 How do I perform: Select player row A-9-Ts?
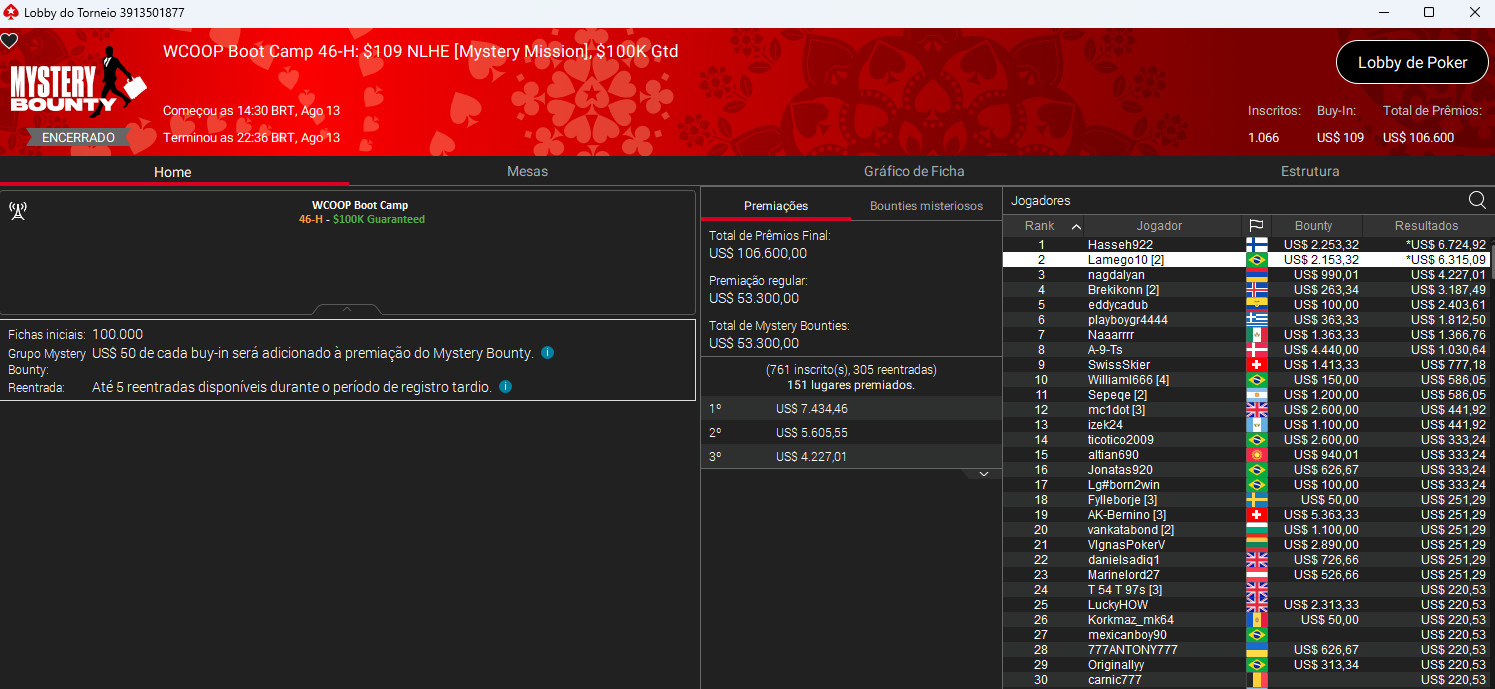[1246, 350]
